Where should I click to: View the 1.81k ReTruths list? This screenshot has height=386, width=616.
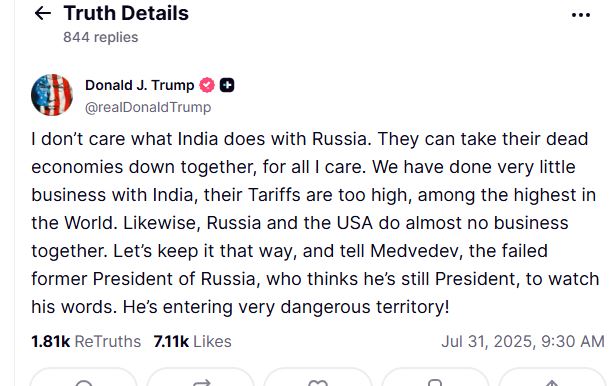click(x=86, y=341)
